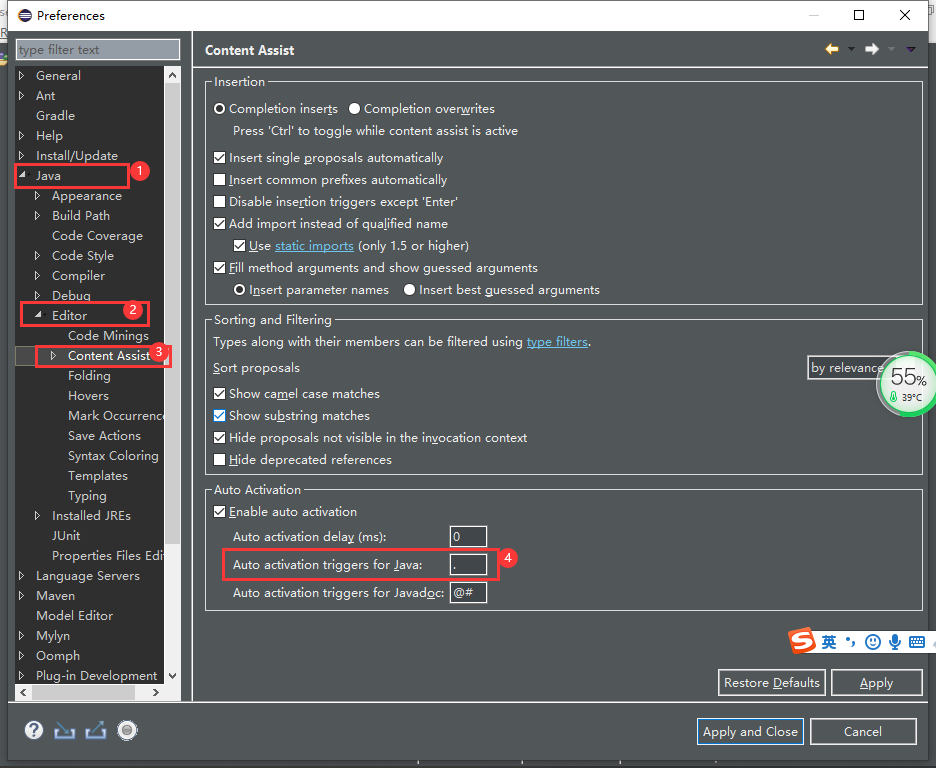Select Insert best guessed arguments radio button
The height and width of the screenshot is (768, 936).
[x=410, y=290]
